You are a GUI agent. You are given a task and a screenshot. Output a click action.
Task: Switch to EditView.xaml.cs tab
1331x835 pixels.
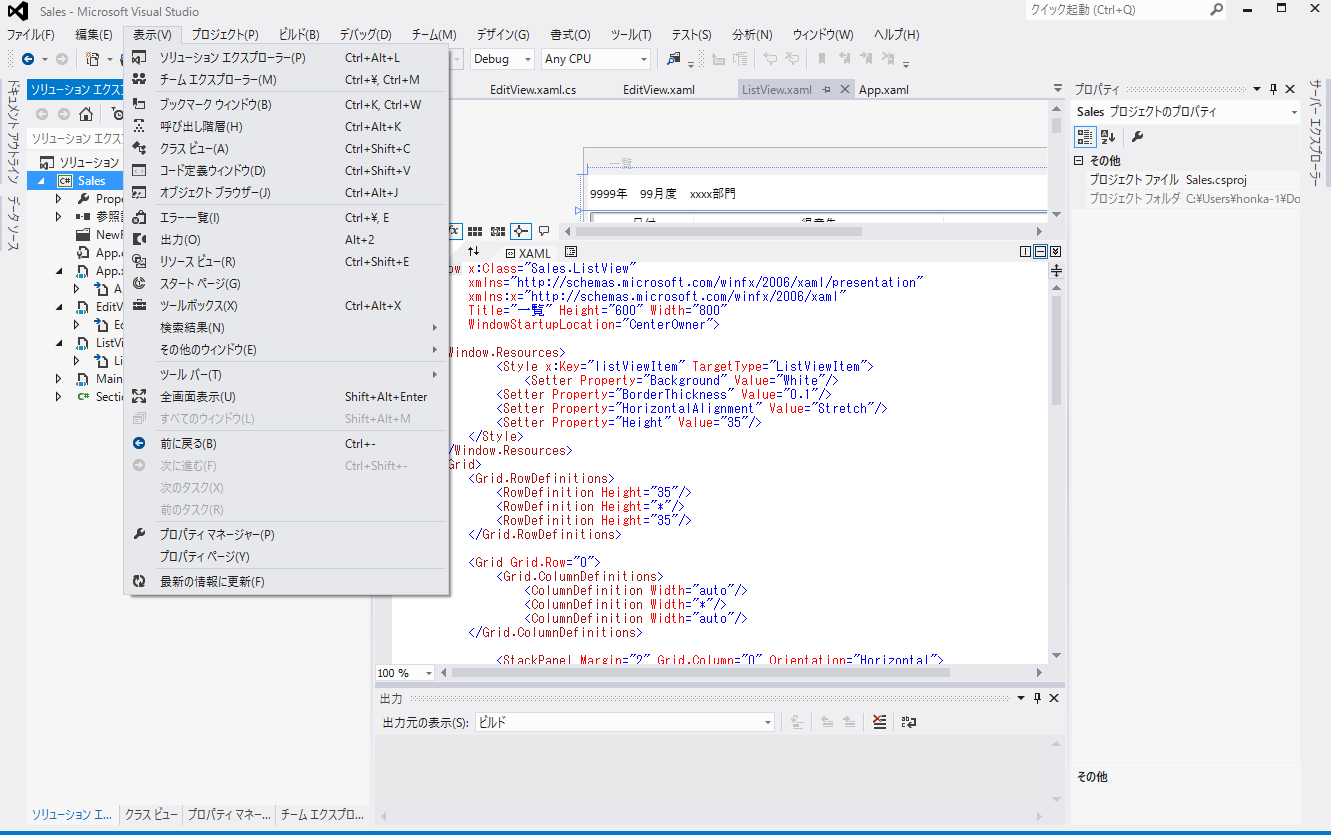point(533,90)
